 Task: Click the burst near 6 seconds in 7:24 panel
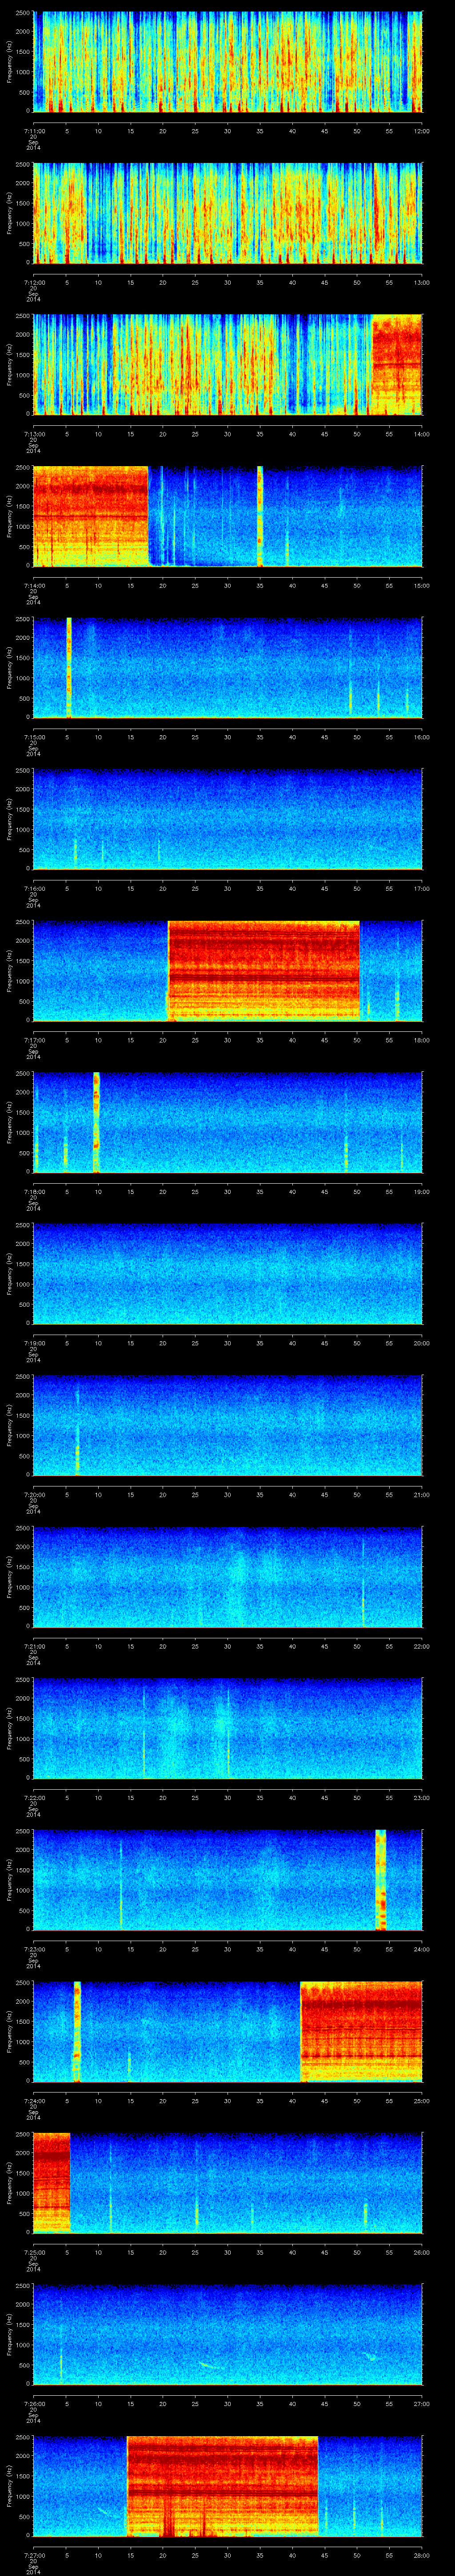coord(76,2030)
